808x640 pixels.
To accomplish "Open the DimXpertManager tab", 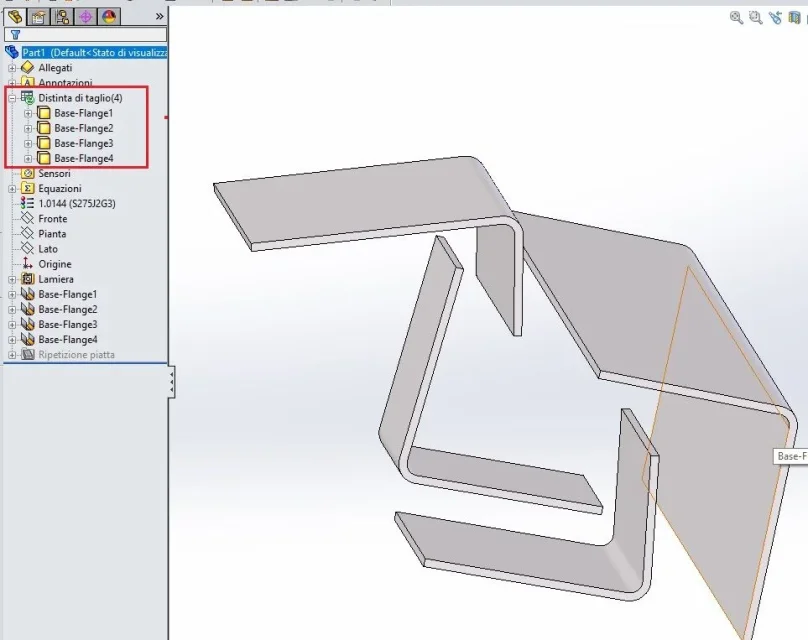I will (x=86, y=17).
